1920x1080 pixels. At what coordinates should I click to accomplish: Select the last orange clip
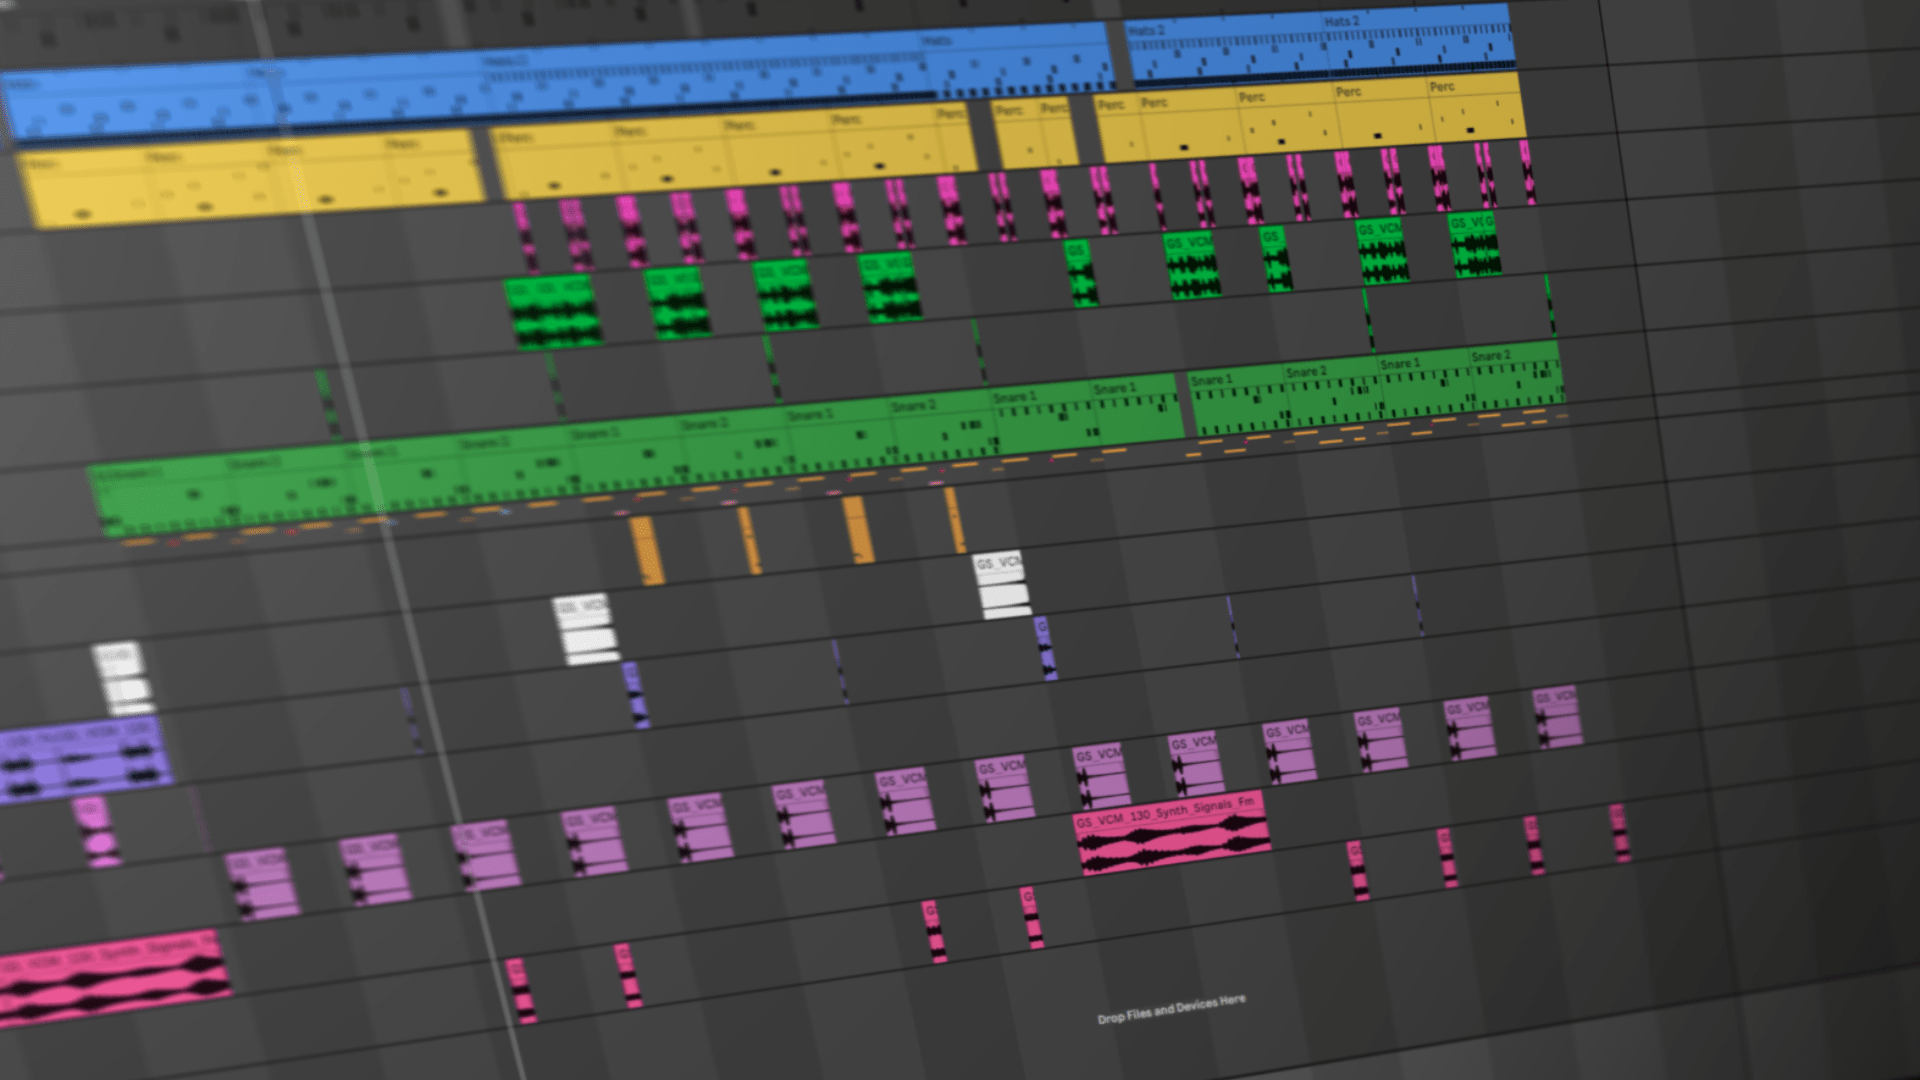955,519
